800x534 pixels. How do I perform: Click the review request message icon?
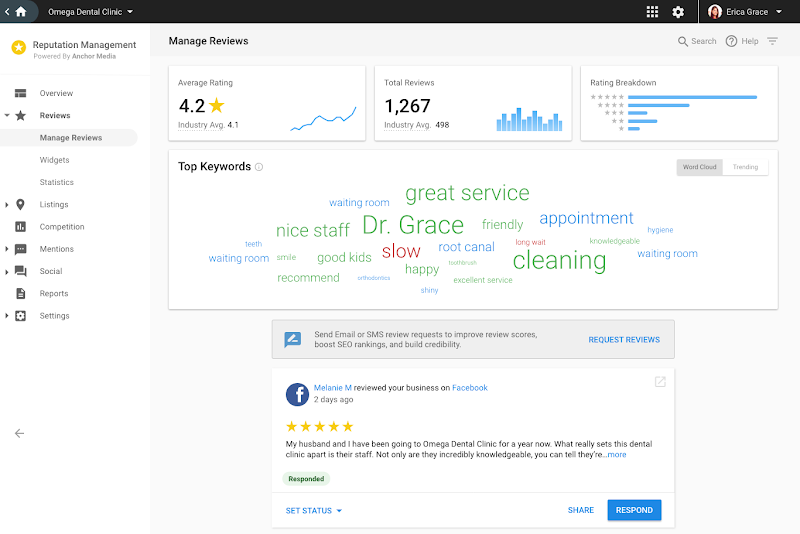[293, 339]
